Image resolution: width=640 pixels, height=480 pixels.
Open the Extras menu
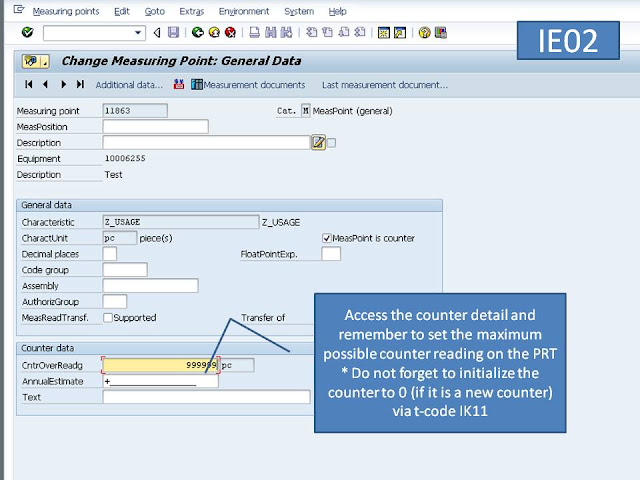tap(192, 11)
